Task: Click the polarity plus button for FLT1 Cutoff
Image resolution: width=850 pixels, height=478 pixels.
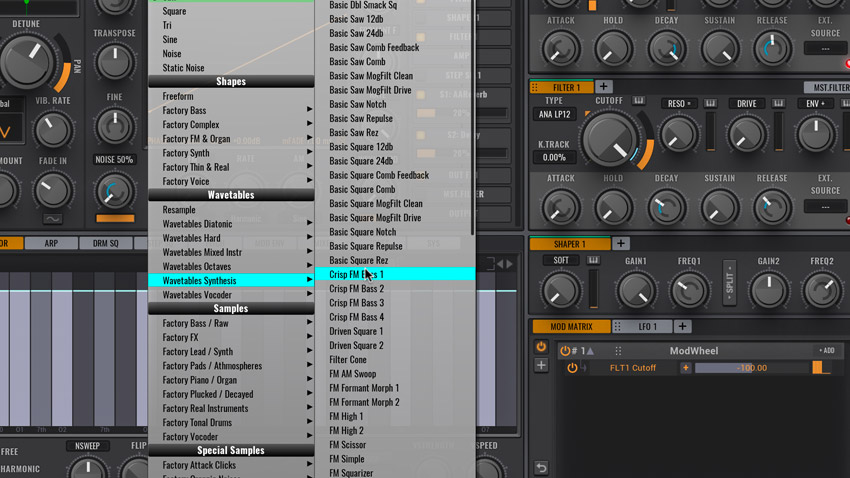Action: pos(686,368)
